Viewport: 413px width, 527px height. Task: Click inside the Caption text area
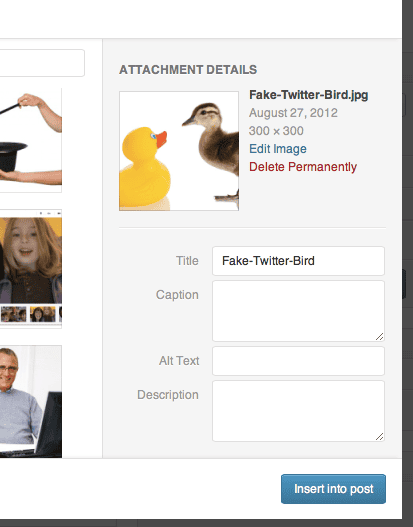[298, 311]
